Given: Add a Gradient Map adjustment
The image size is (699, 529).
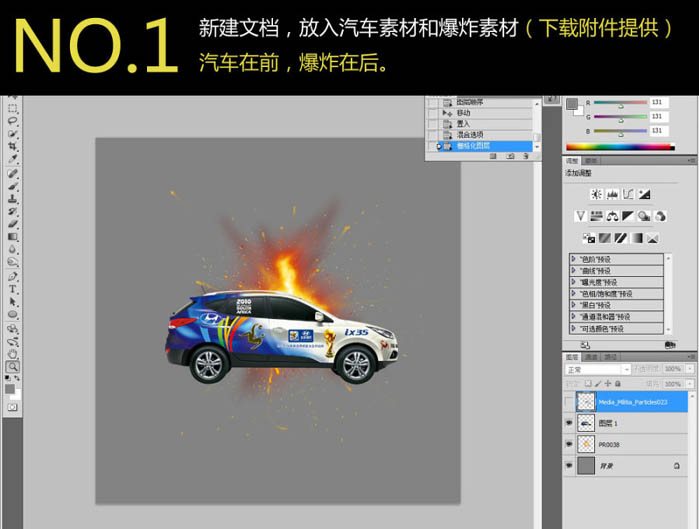Looking at the screenshot, I should point(637,238).
